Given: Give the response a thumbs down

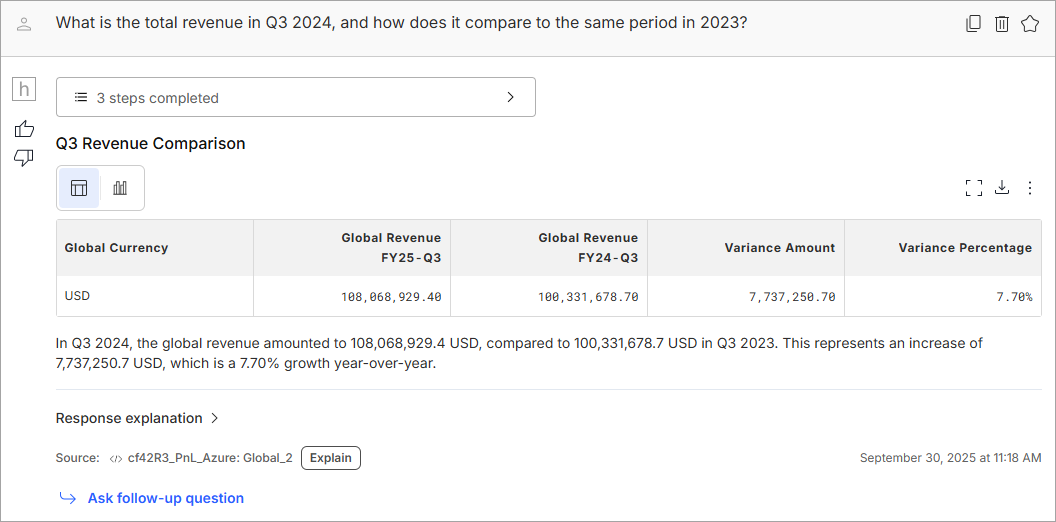Looking at the screenshot, I should (x=24, y=158).
